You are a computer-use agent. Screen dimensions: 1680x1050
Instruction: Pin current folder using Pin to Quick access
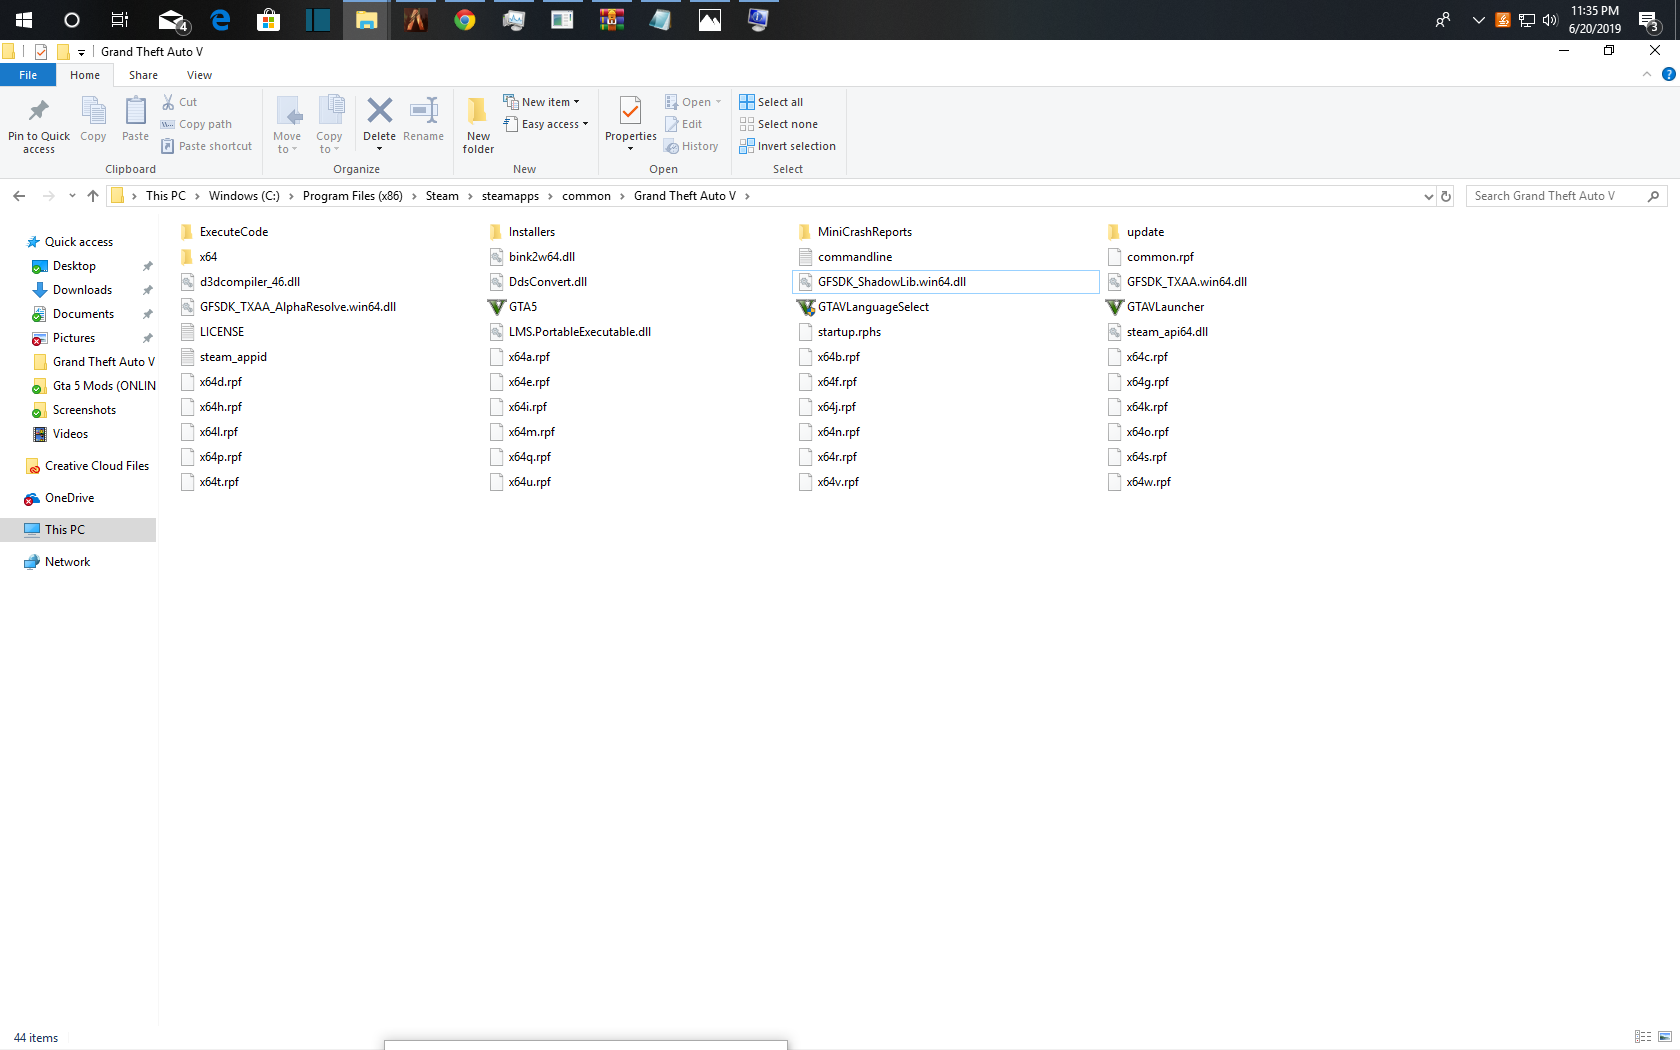click(39, 124)
